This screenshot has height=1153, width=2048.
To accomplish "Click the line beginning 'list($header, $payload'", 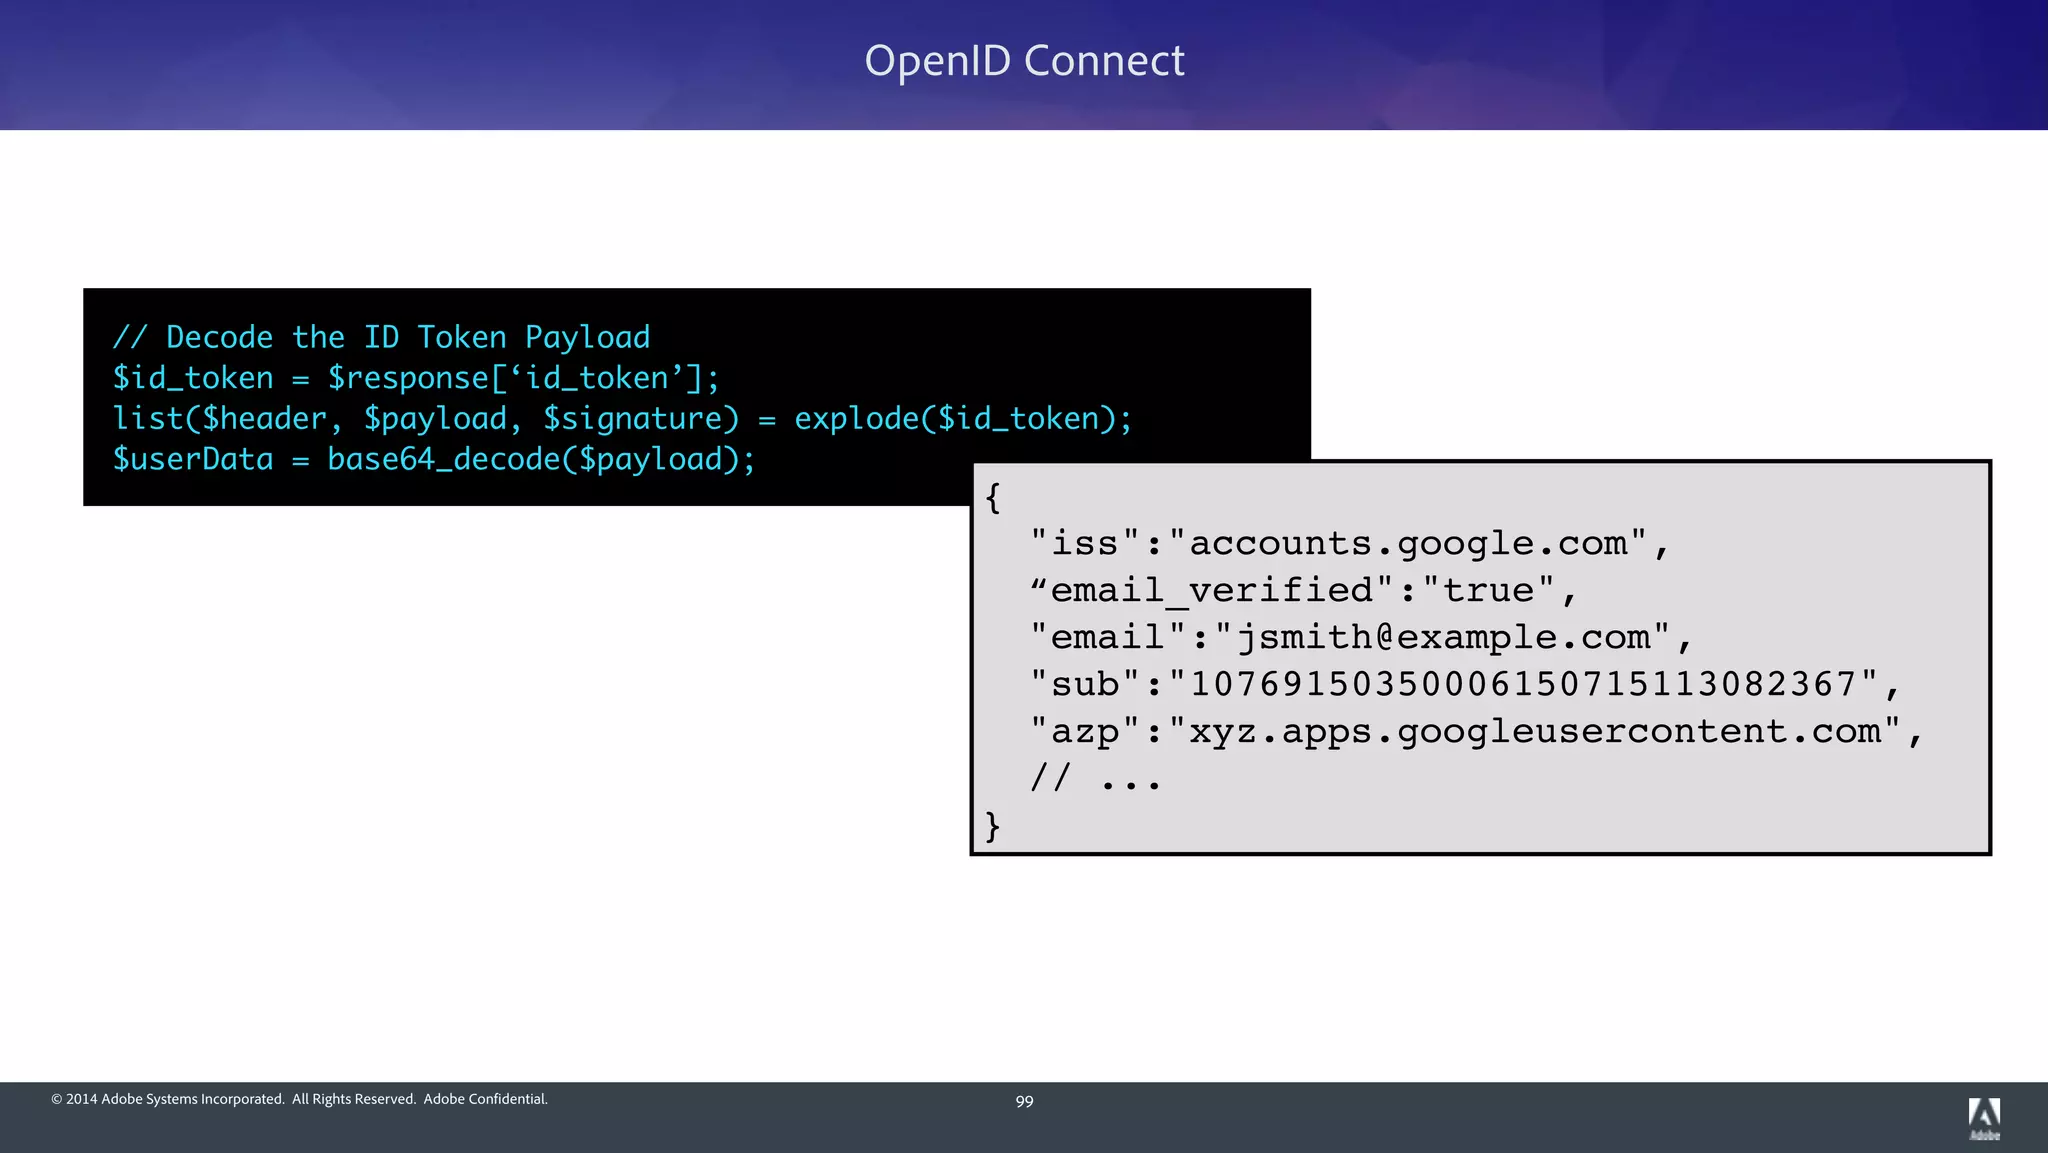I will pyautogui.click(x=622, y=419).
